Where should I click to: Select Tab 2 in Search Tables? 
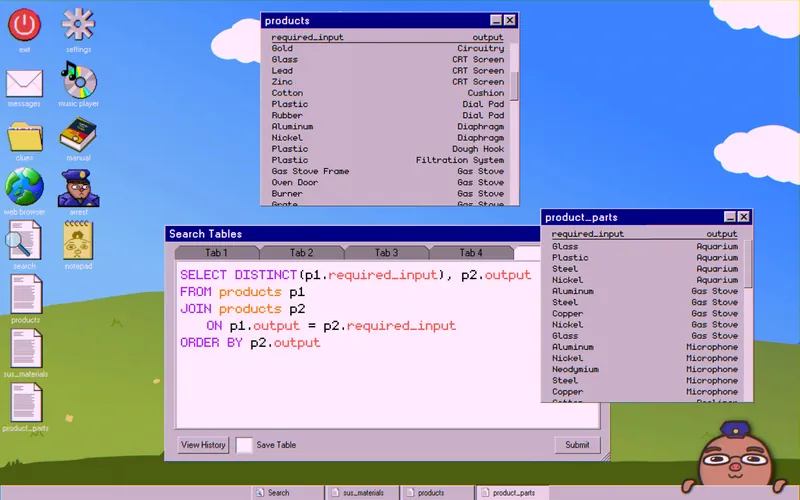point(302,253)
